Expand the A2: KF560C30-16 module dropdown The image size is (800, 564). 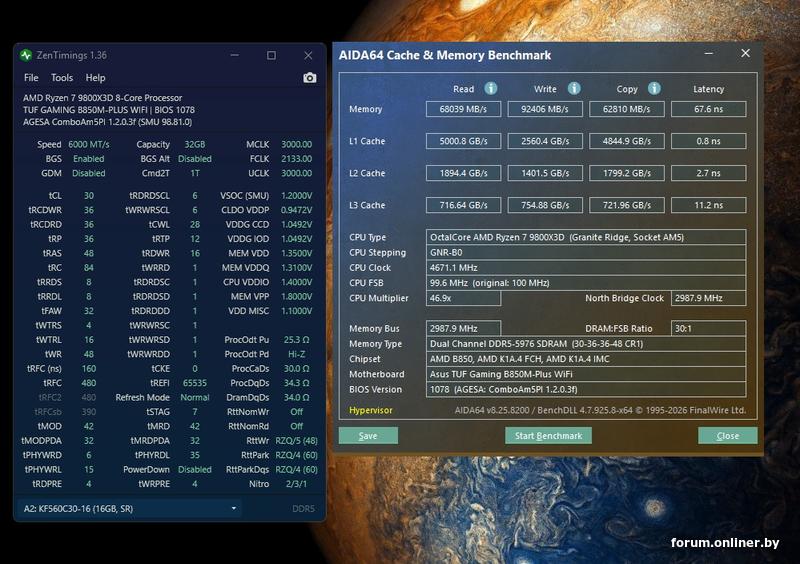pyautogui.click(x=130, y=509)
